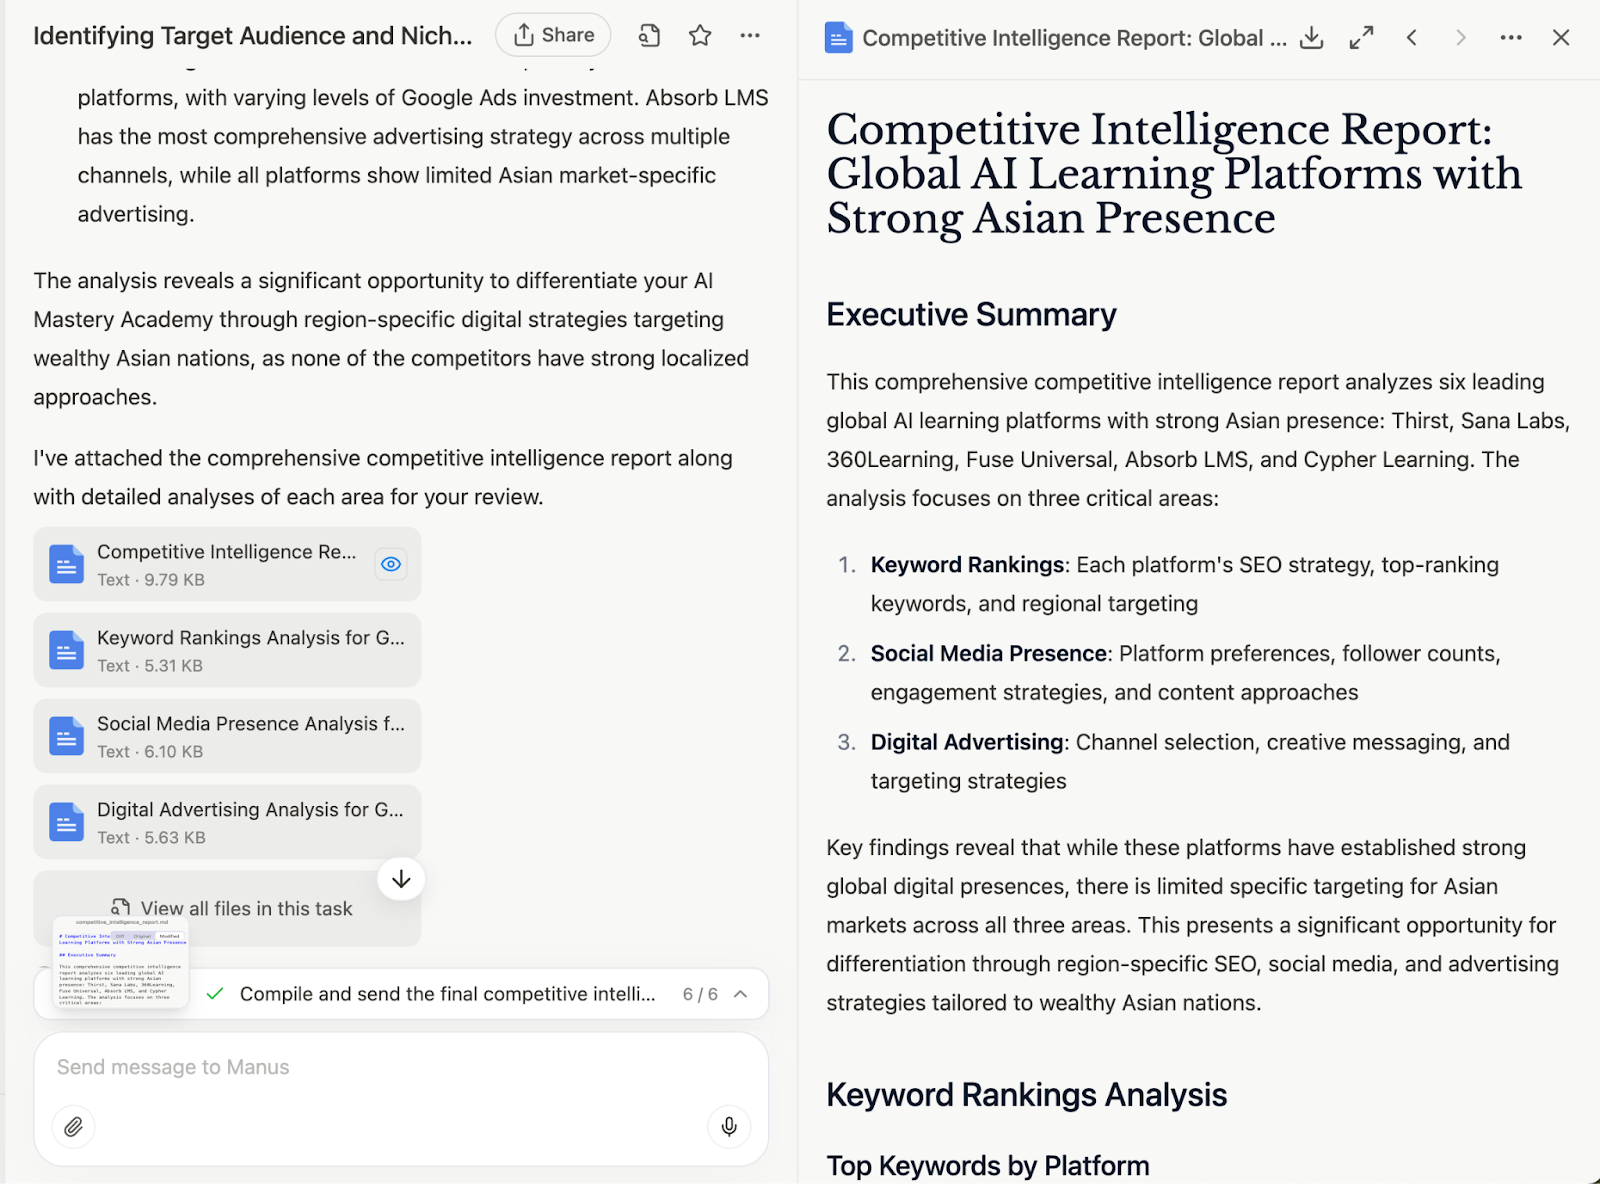This screenshot has width=1600, height=1184.
Task: Click the bold Keyword Rankings list item
Action: point(967,565)
